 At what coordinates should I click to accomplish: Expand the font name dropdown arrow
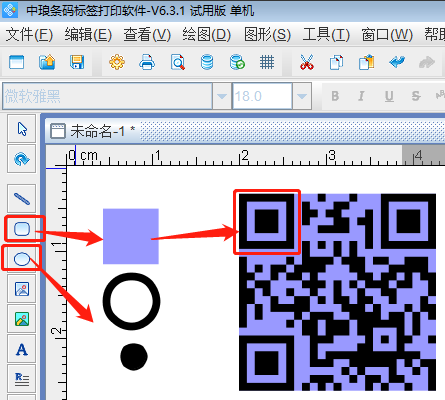click(222, 96)
